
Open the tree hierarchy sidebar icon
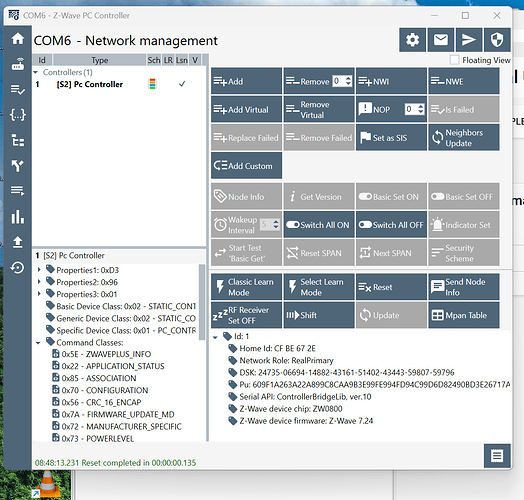click(x=18, y=140)
